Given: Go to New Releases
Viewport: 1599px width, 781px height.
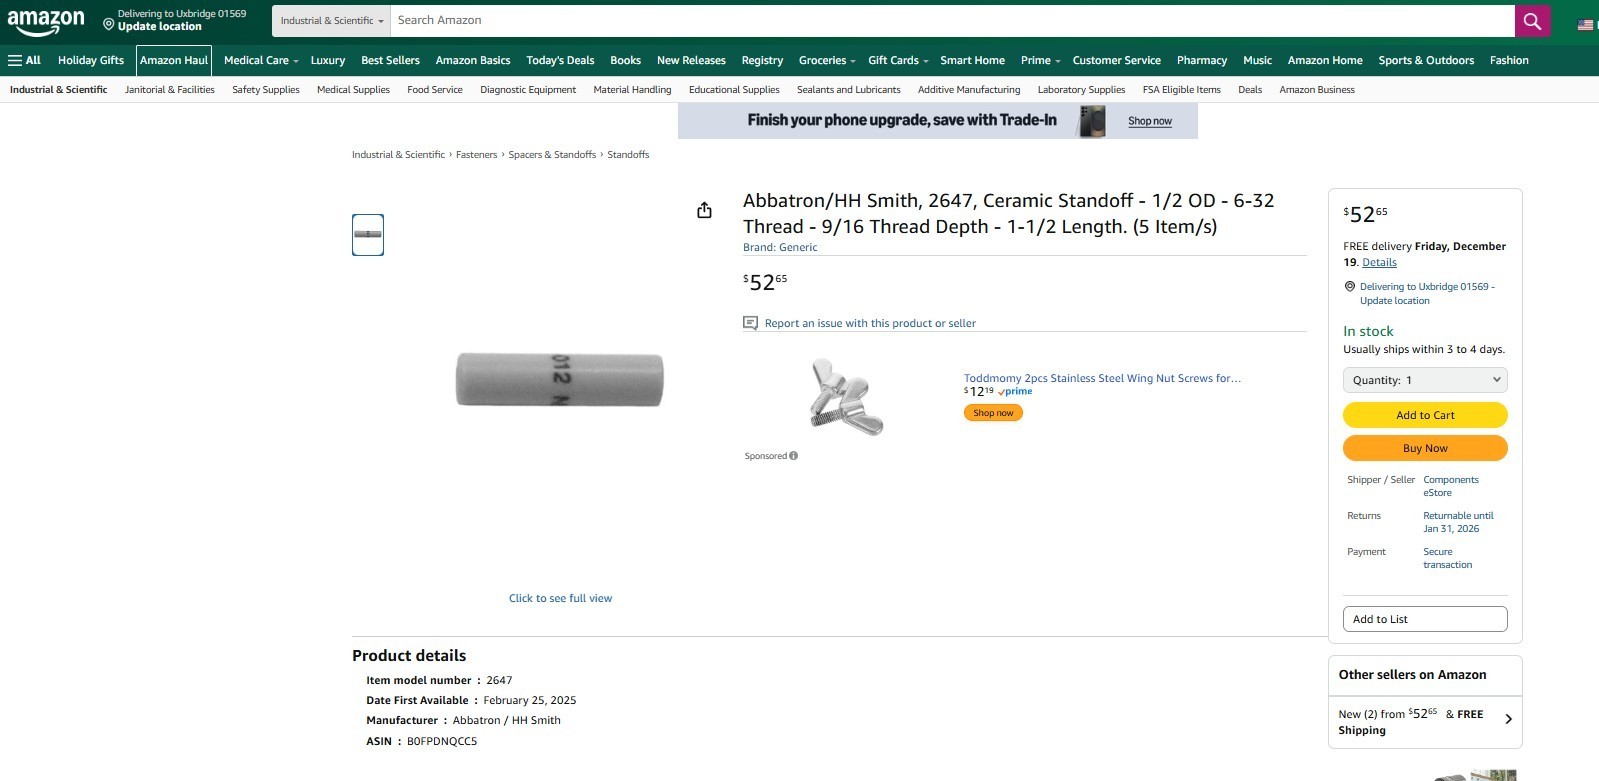Looking at the screenshot, I should point(691,60).
